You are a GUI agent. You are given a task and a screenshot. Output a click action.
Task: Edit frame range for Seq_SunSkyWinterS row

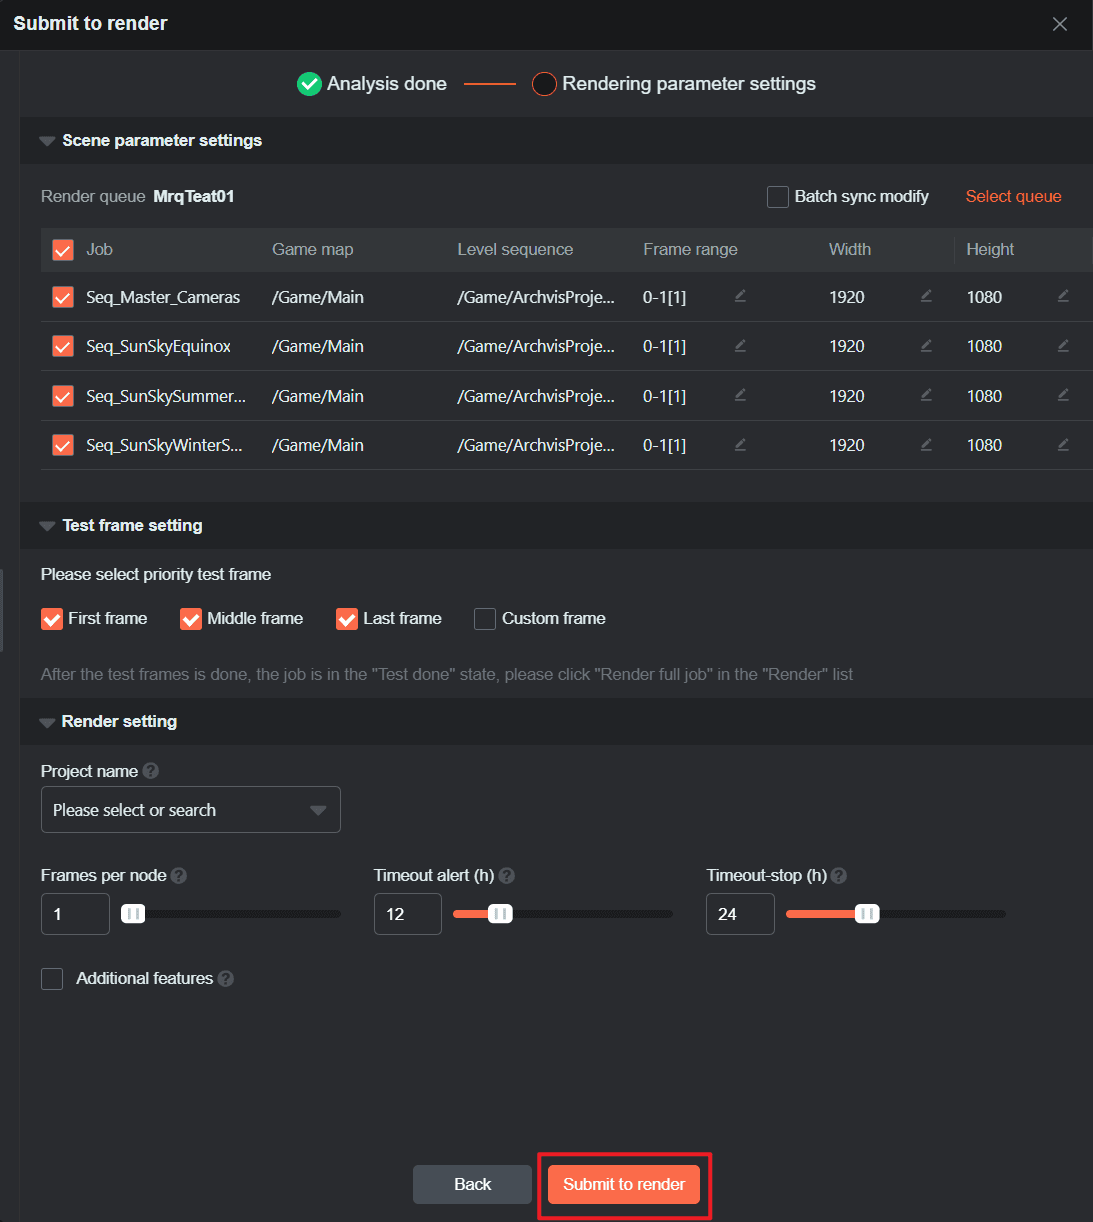740,444
